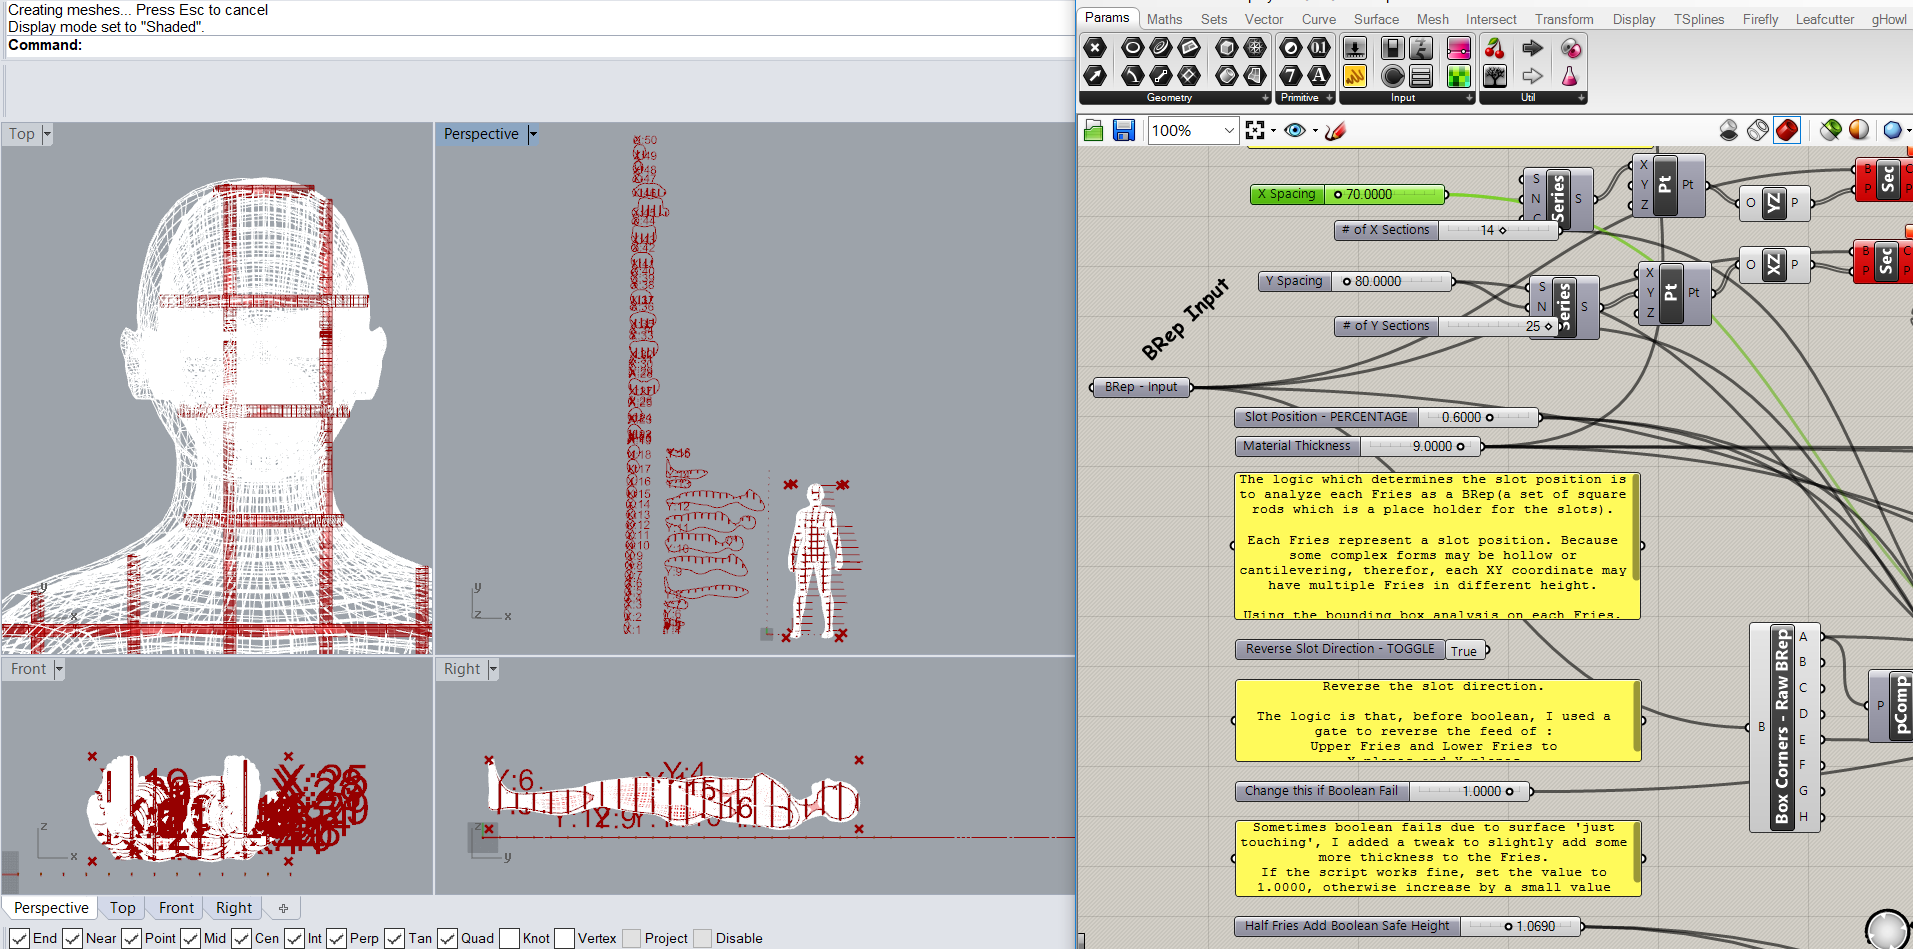Click the Zoom Extents canvas icon
The width and height of the screenshot is (1913, 949).
click(1255, 130)
